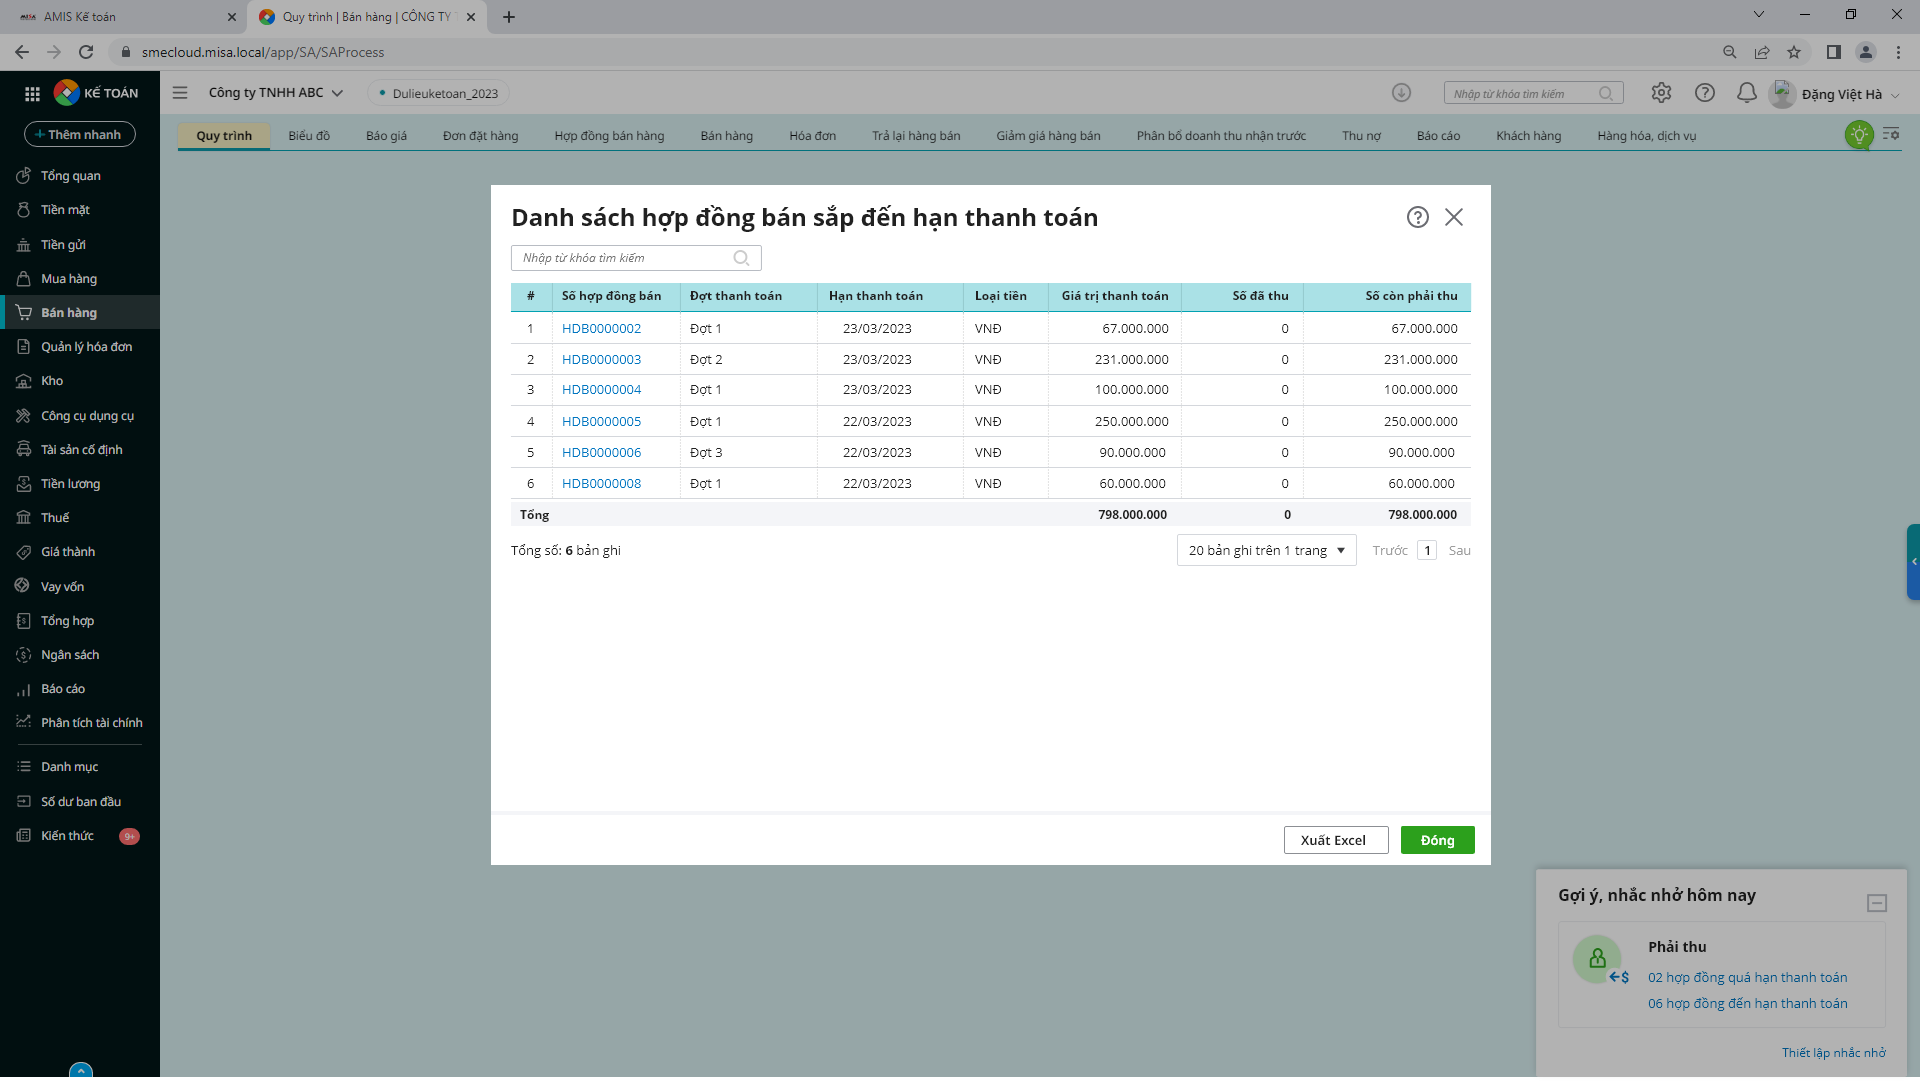The width and height of the screenshot is (1920, 1083).
Task: Open the records per page dropdown
Action: 1266,551
